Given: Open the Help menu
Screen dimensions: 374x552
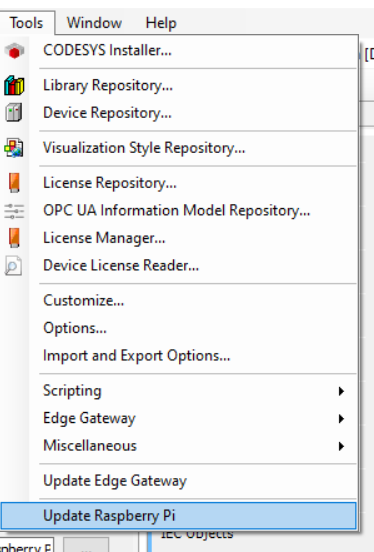Looking at the screenshot, I should point(161,23).
